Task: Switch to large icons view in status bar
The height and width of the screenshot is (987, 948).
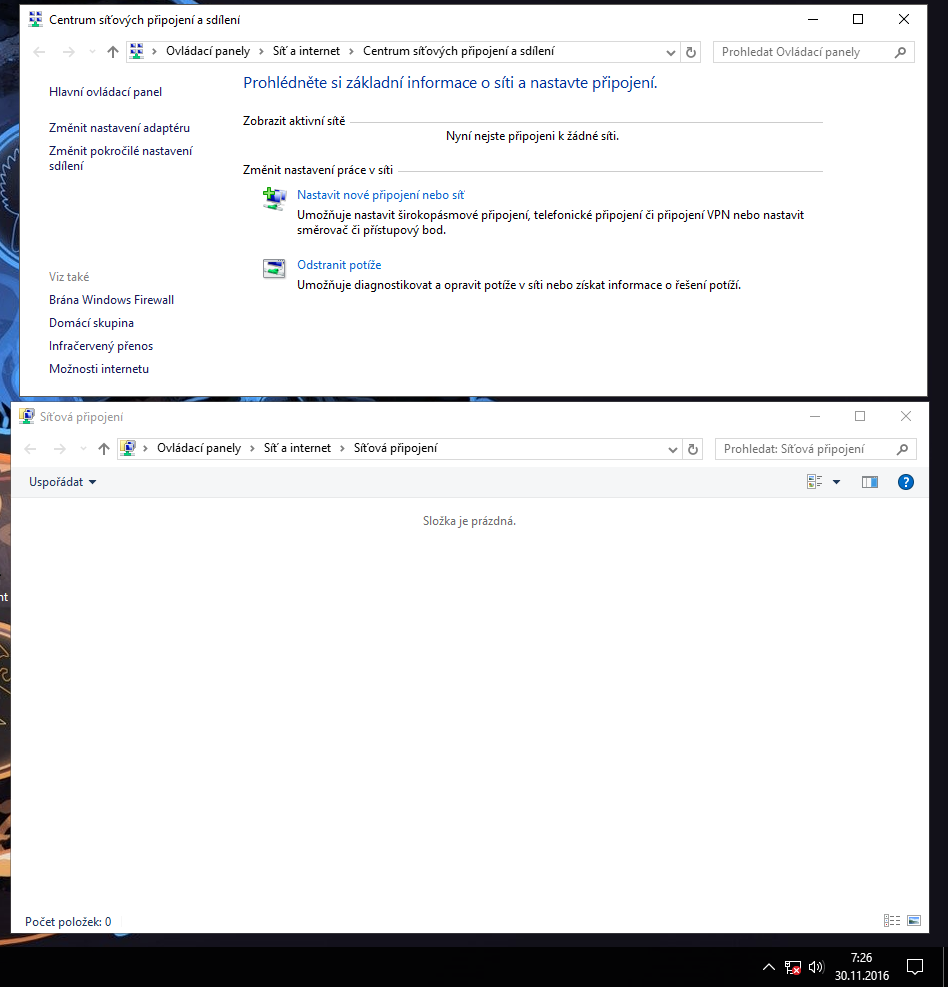Action: click(914, 921)
